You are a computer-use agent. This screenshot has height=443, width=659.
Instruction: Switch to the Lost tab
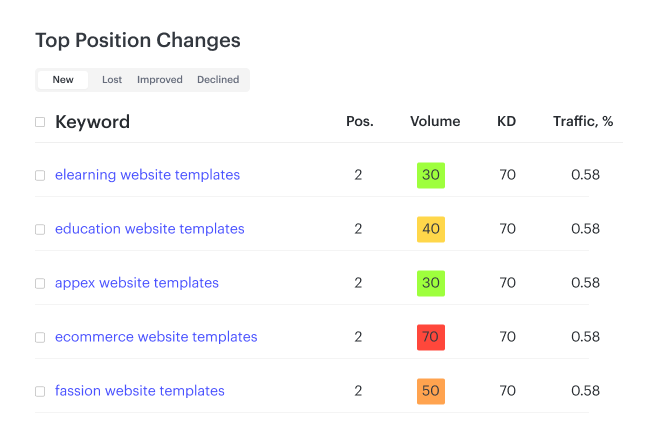pyautogui.click(x=112, y=80)
